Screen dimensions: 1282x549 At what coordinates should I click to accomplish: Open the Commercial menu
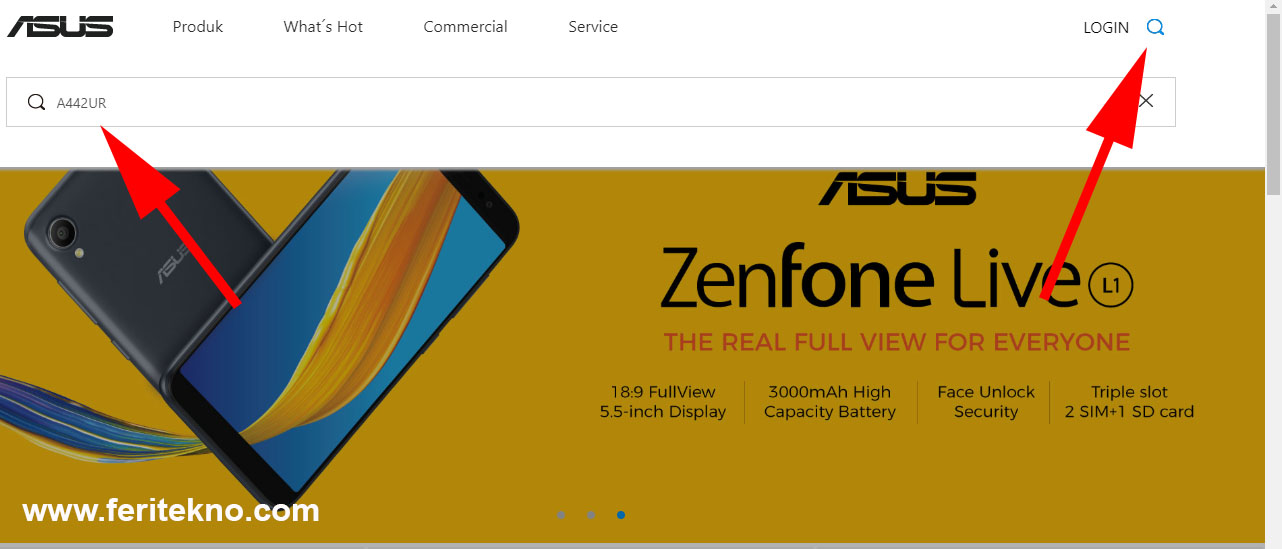click(465, 27)
